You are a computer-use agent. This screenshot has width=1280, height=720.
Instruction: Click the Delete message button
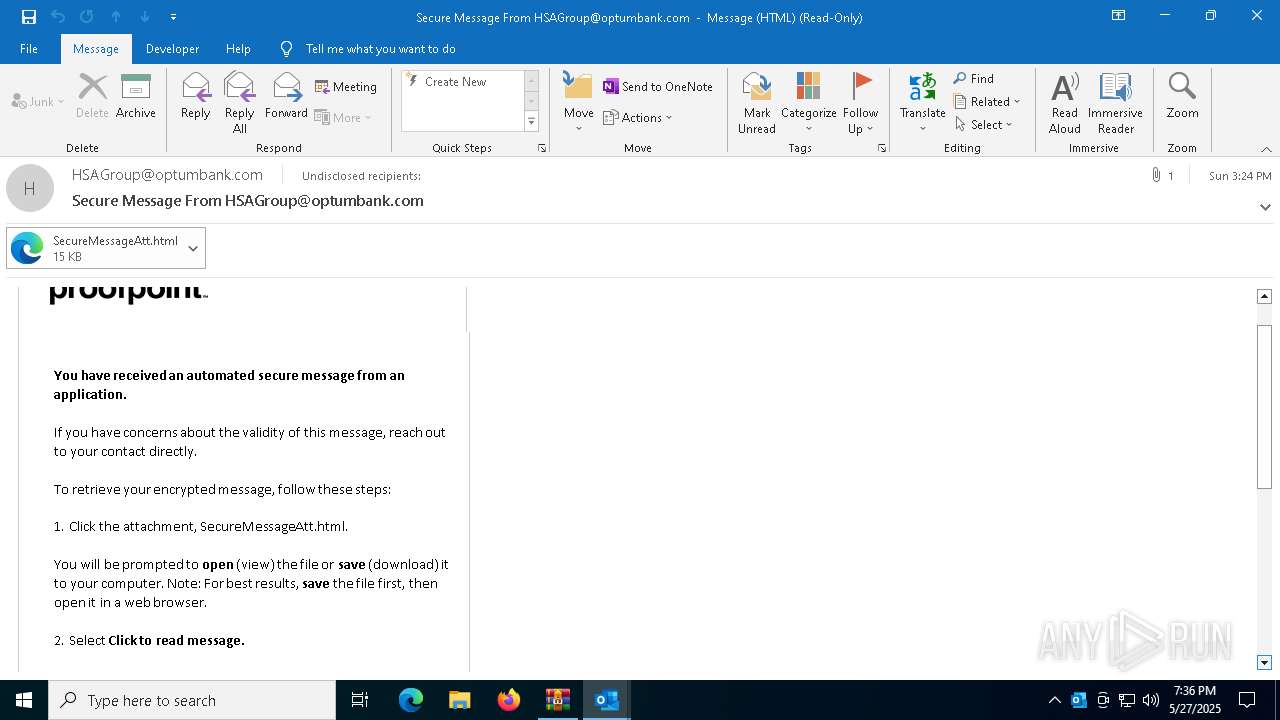coord(92,96)
